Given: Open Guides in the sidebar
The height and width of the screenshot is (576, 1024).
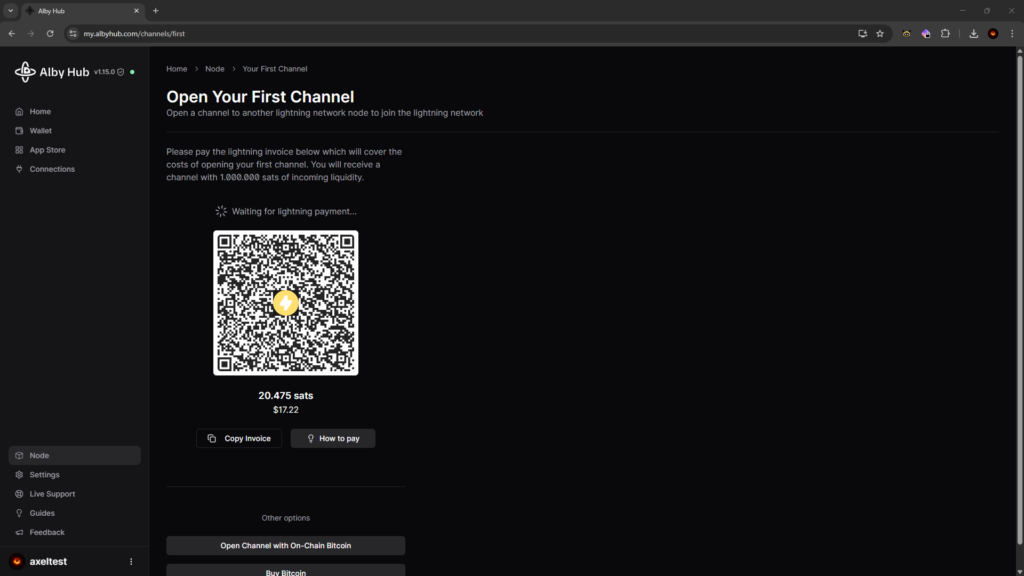Looking at the screenshot, I should coord(42,513).
